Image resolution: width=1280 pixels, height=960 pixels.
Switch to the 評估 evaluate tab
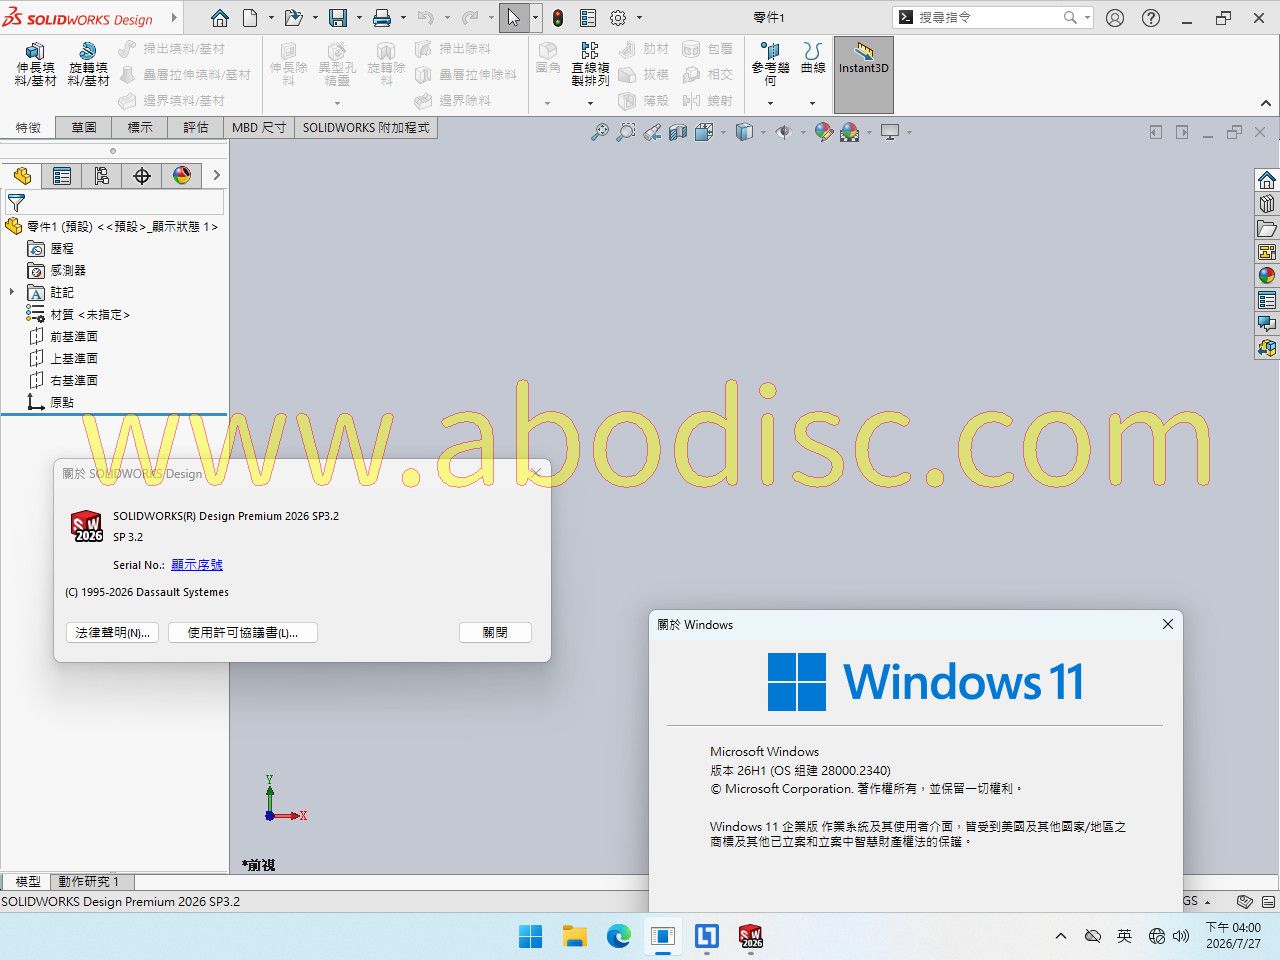(x=196, y=128)
